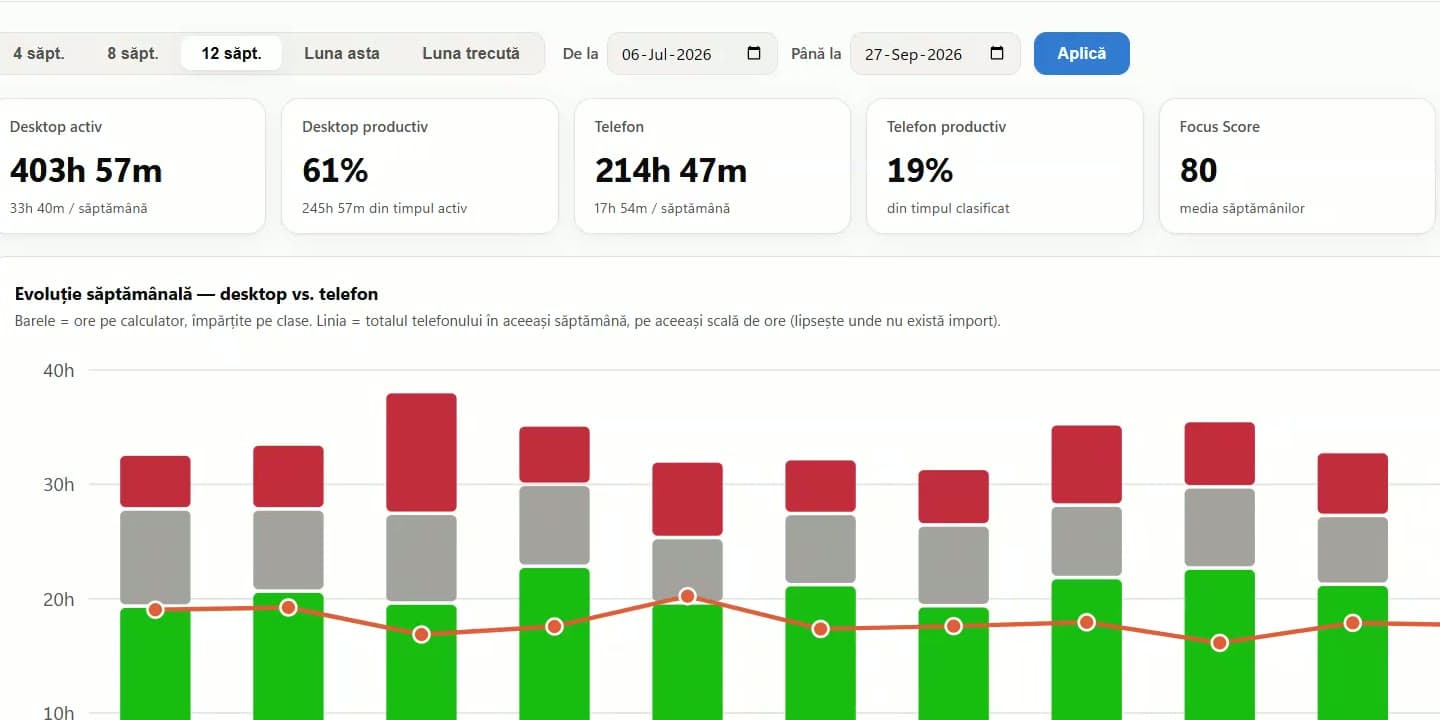Open the 'Desktop activ' 403h 57m card

[x=130, y=166]
